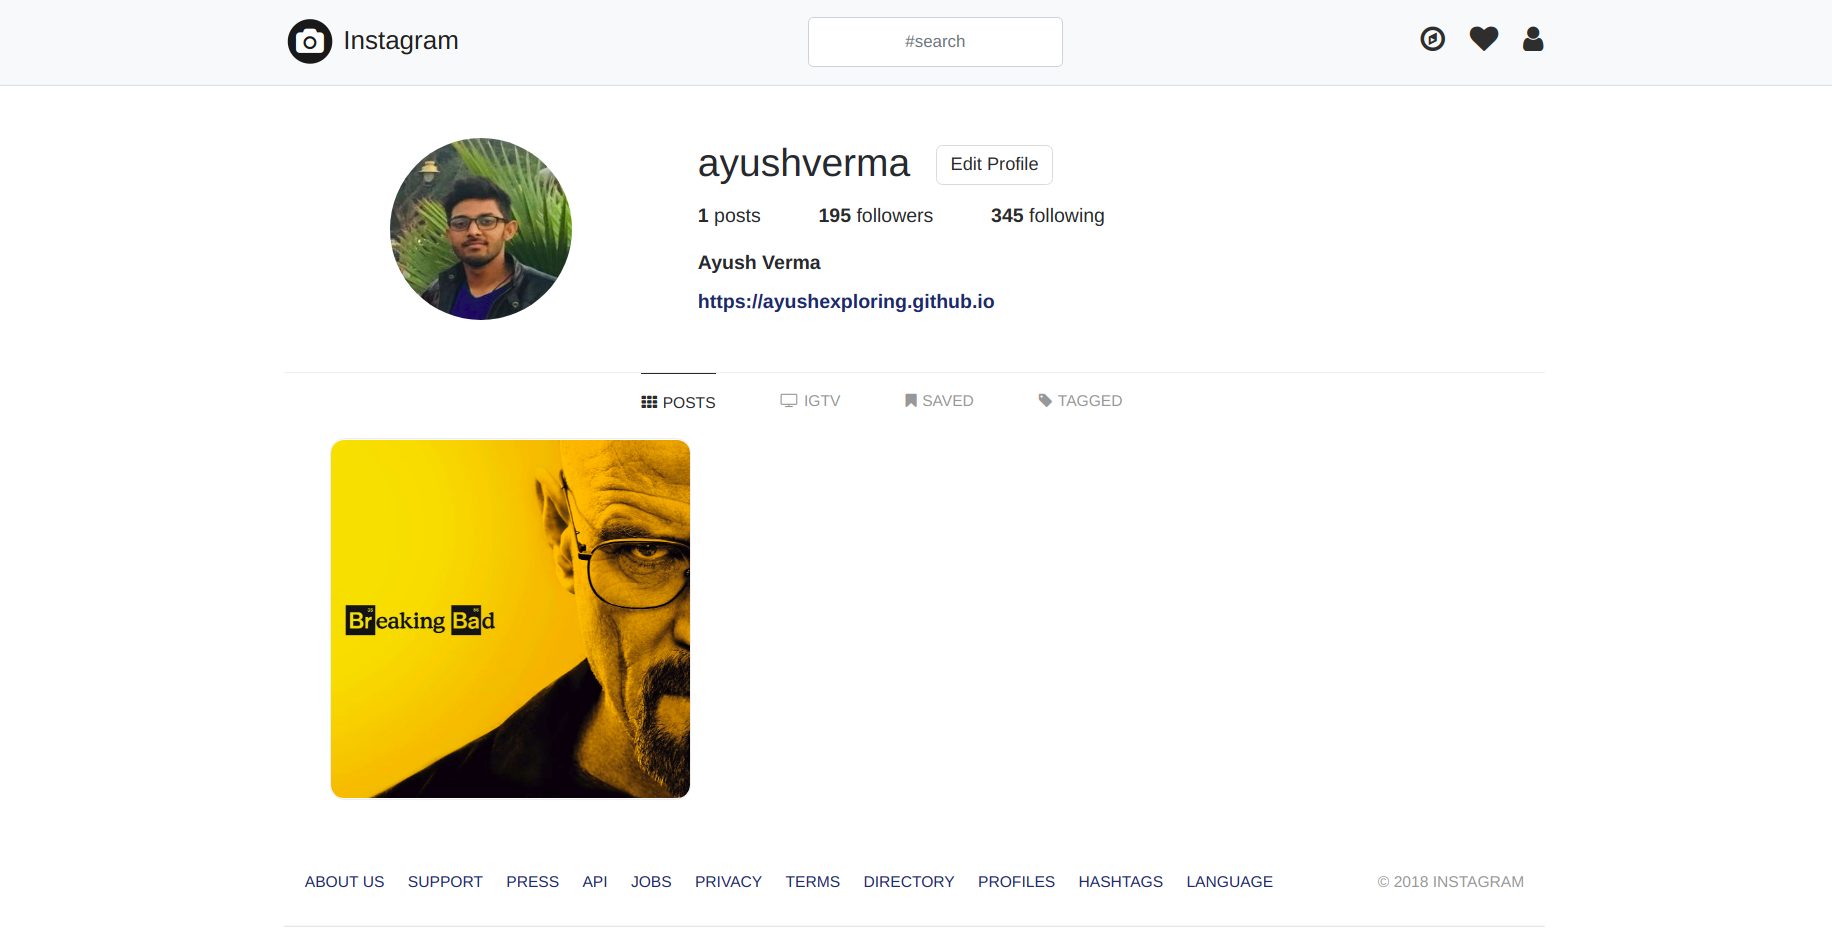Viewport: 1832px width, 951px height.
Task: Open the user profile icon
Action: point(1533,39)
